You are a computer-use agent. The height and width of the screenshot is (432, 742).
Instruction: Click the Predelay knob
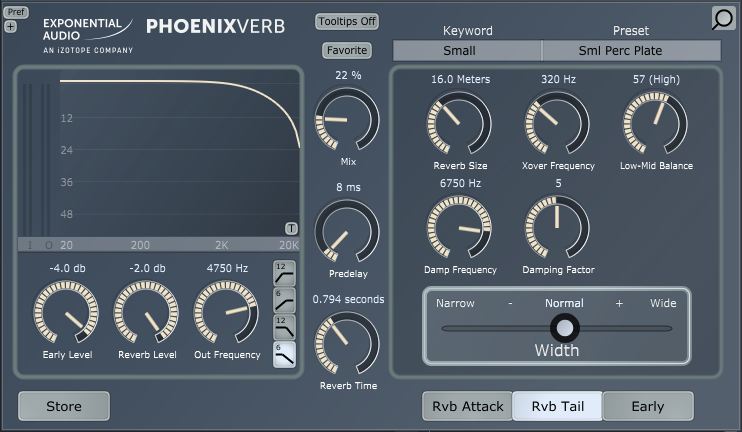click(347, 231)
